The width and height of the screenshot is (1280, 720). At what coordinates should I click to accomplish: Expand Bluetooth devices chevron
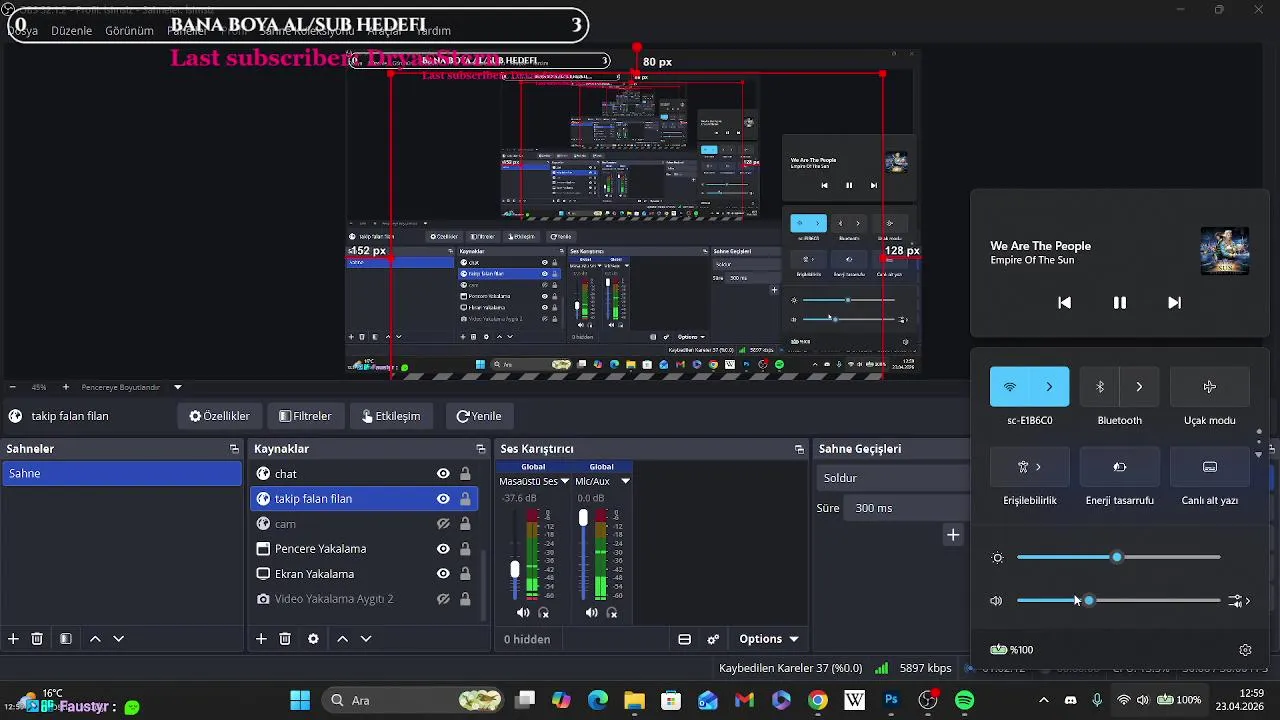tap(1139, 387)
